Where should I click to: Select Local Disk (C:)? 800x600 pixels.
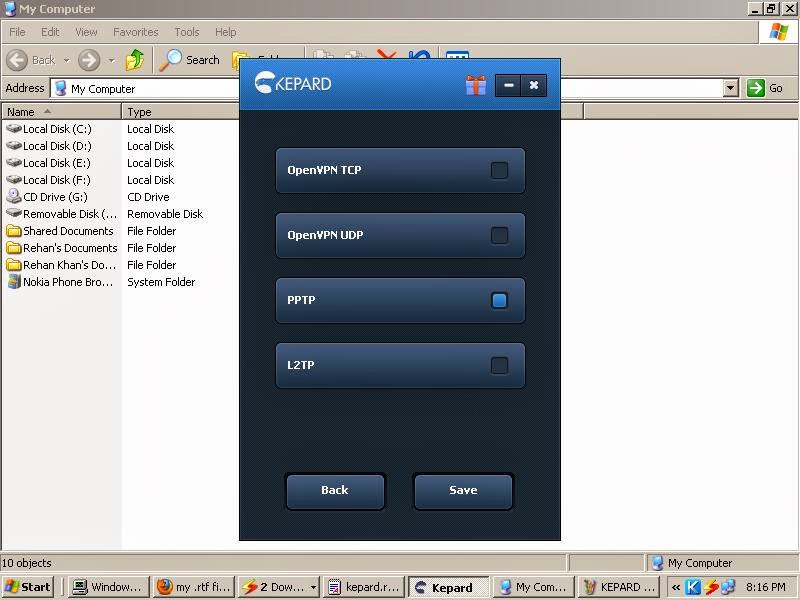[49, 129]
